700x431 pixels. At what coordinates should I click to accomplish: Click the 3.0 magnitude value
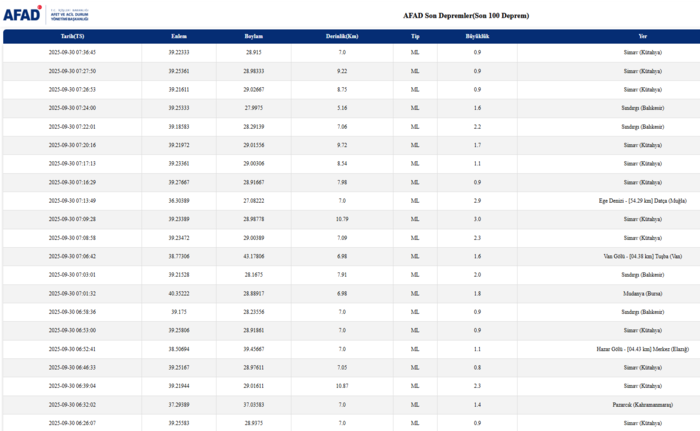[477, 218]
